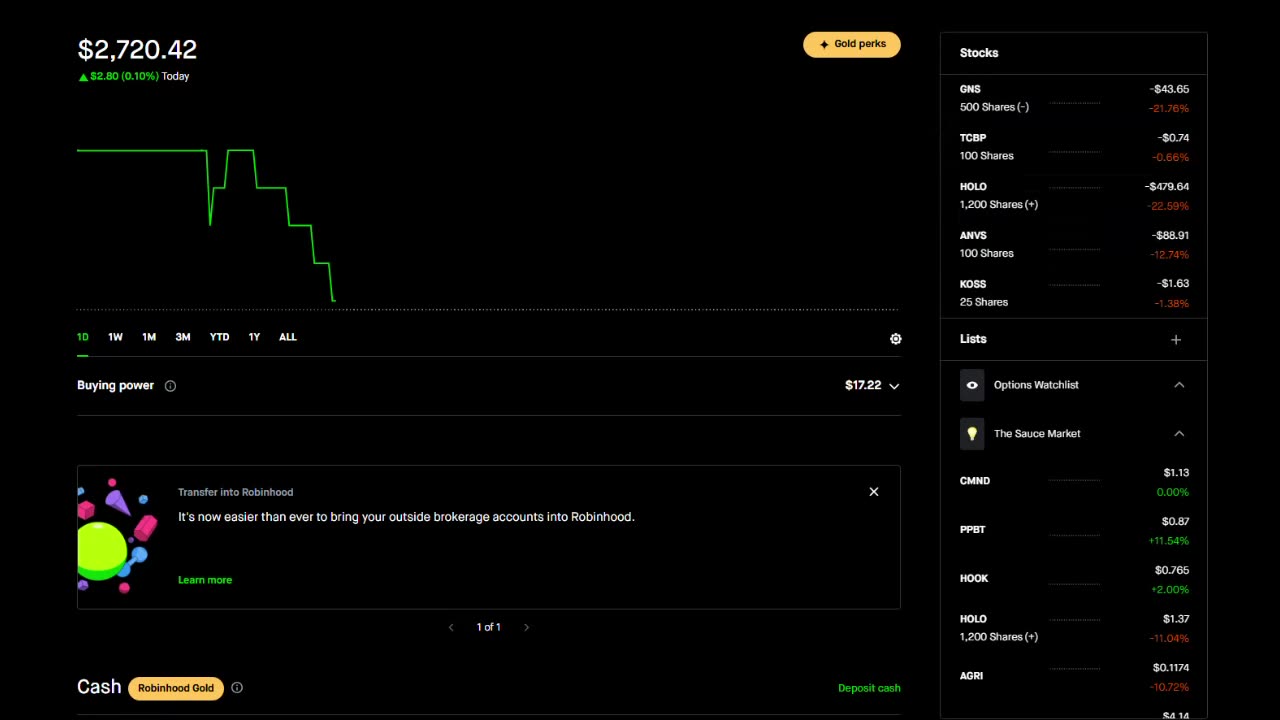The height and width of the screenshot is (720, 1280).
Task: Collapse The Sauce Market list chevron
Action: coord(1179,434)
